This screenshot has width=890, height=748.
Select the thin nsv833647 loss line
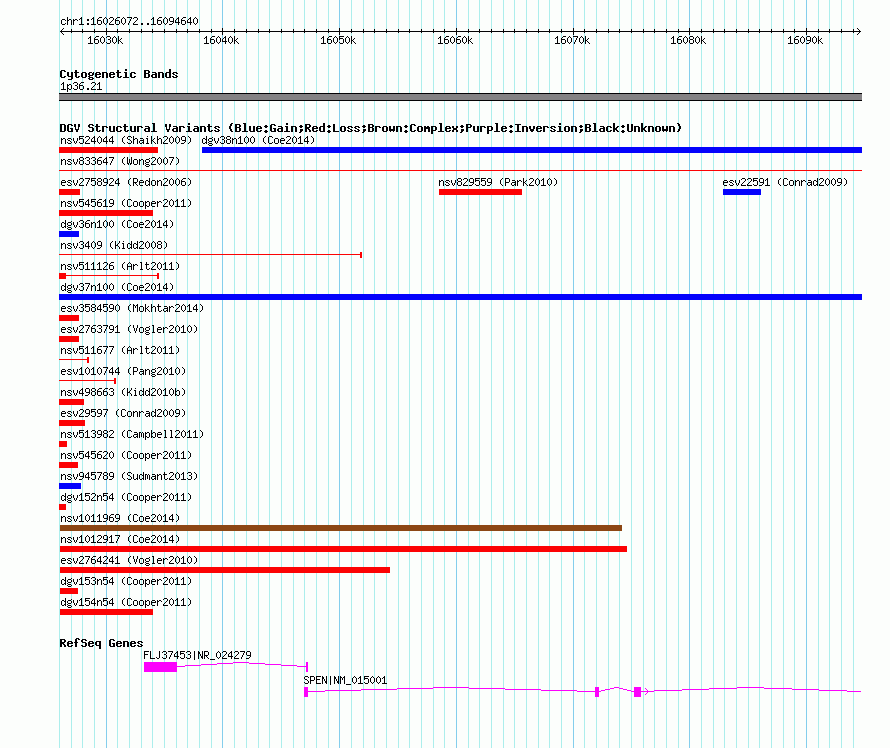pos(460,170)
